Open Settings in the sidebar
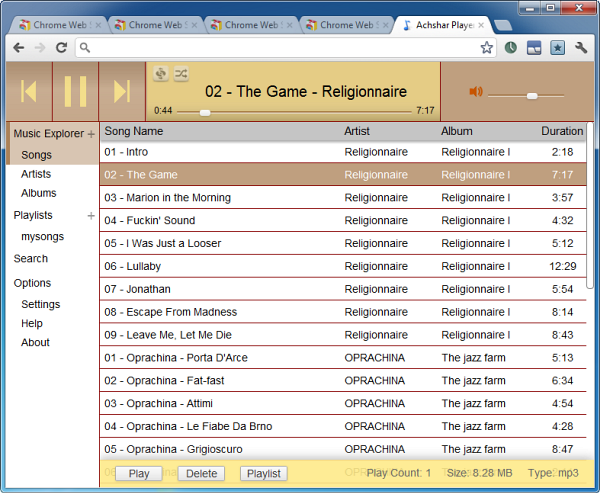Screen dimensions: 600x493 [41, 305]
